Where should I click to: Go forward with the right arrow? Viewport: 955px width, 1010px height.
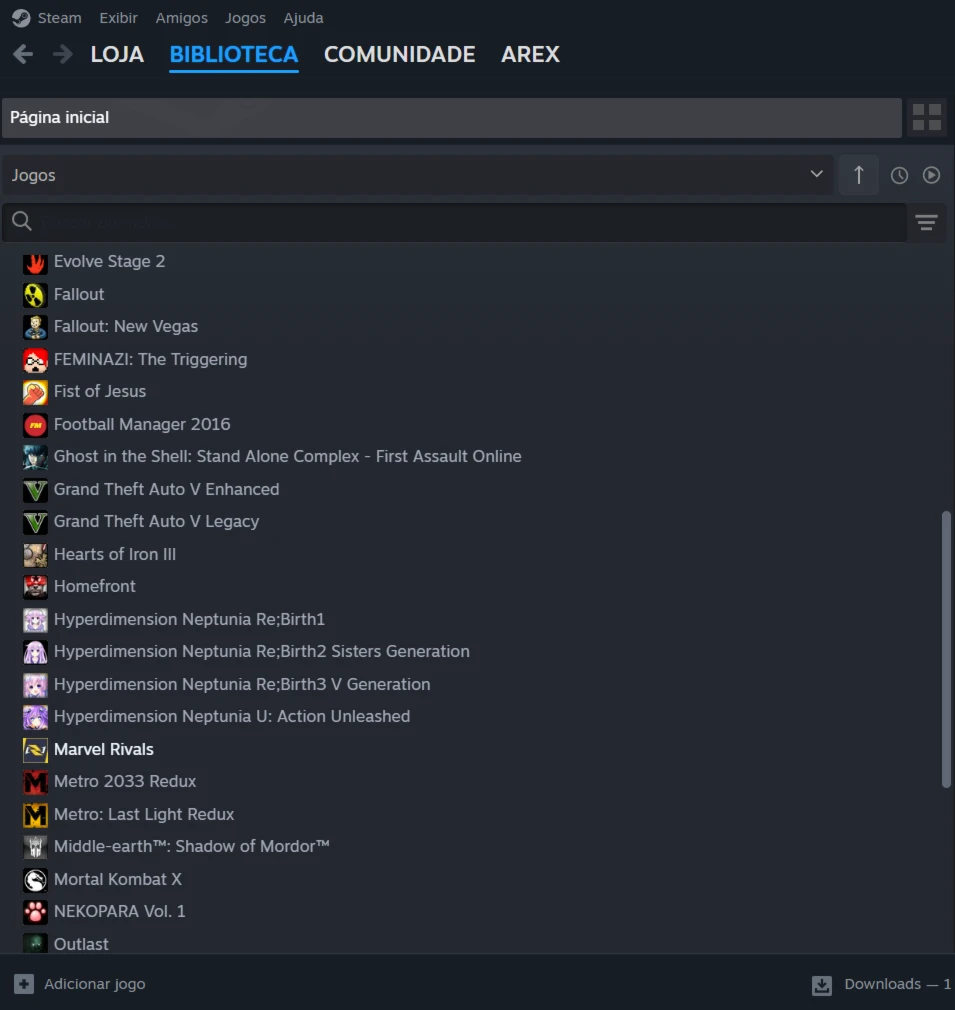click(x=62, y=54)
